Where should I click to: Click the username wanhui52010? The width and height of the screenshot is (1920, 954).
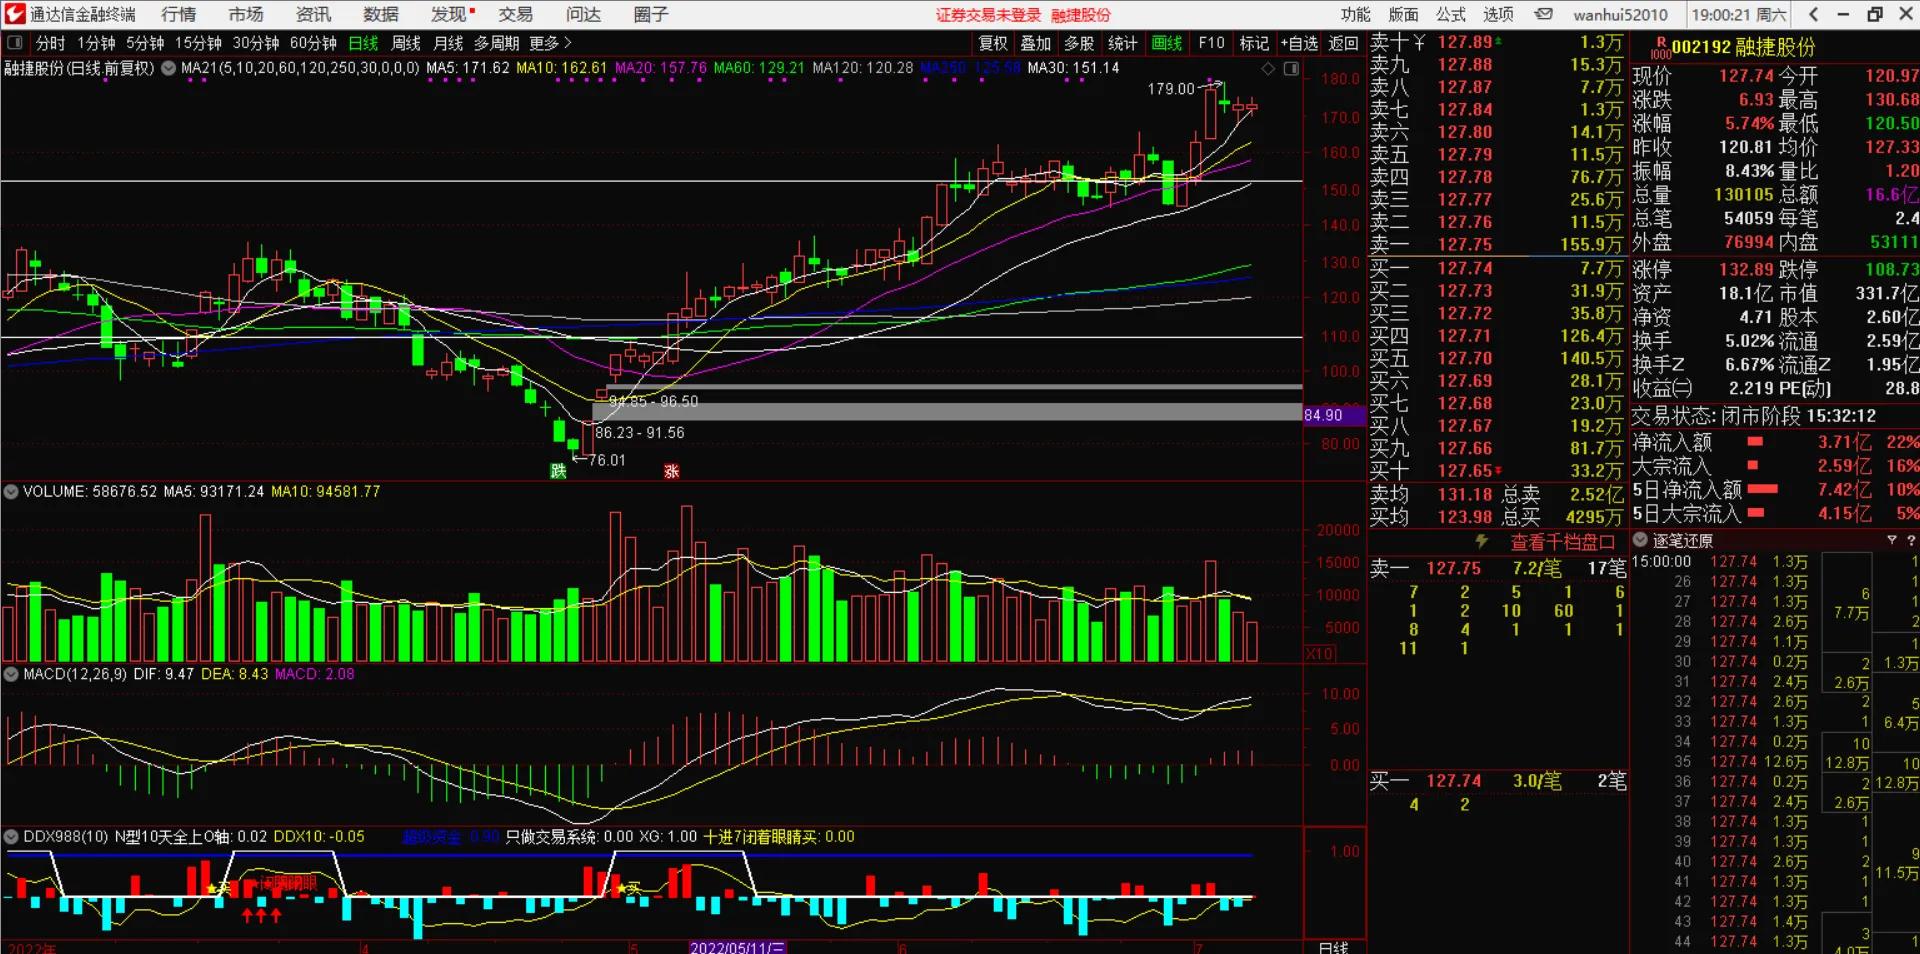click(1620, 14)
